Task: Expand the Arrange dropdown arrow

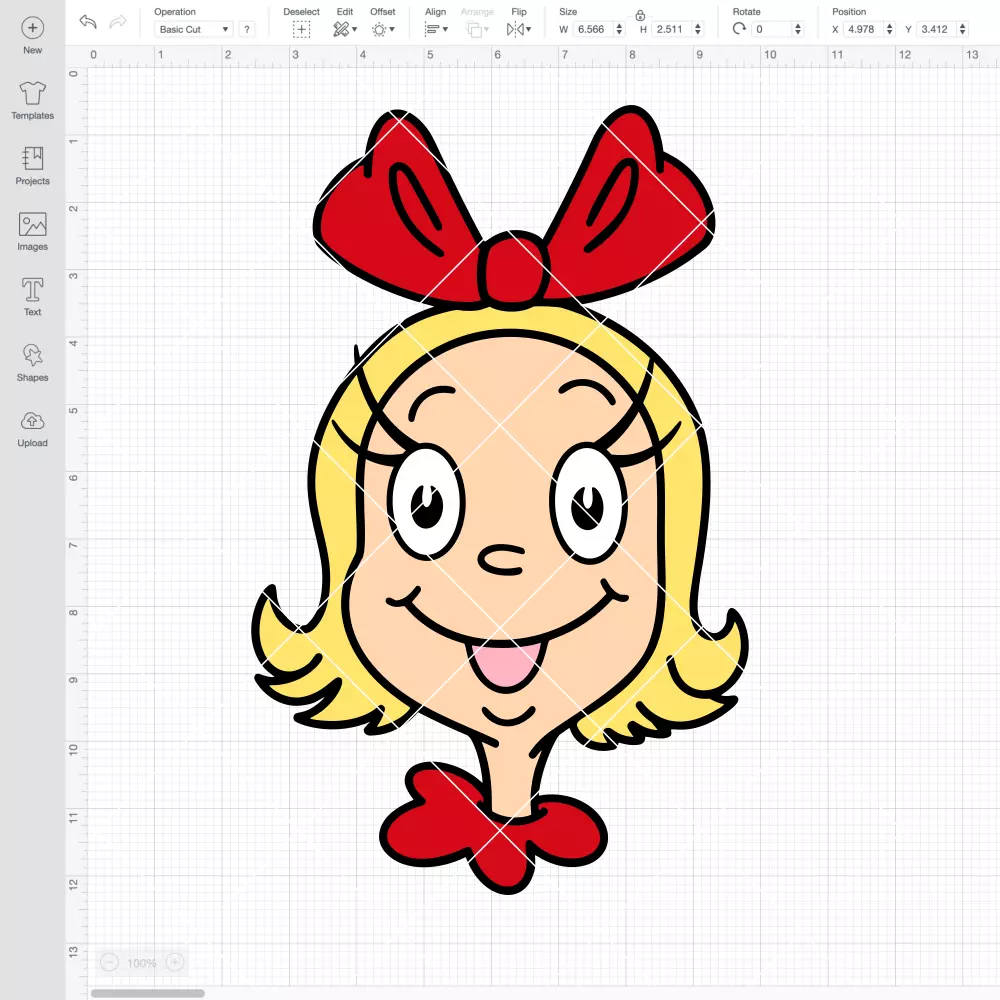Action: 487,29
